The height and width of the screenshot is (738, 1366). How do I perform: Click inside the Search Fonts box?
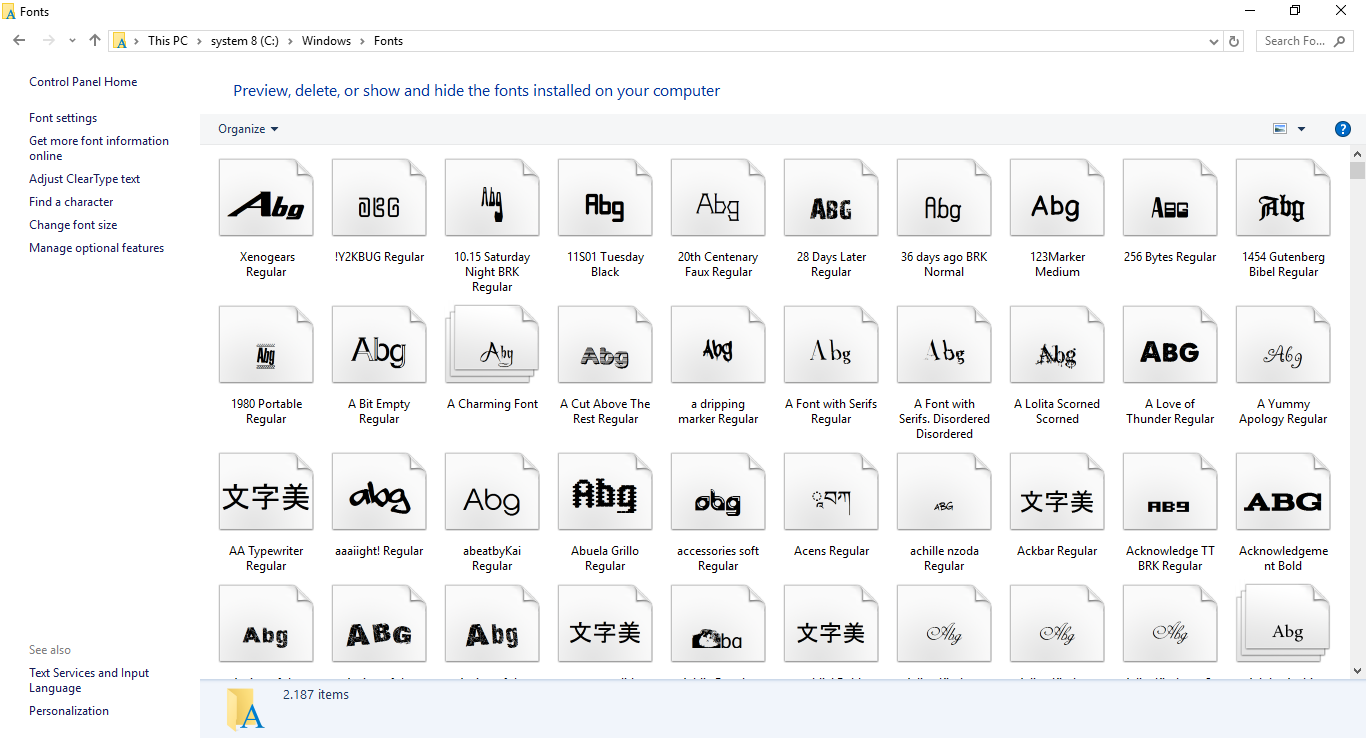1295,40
